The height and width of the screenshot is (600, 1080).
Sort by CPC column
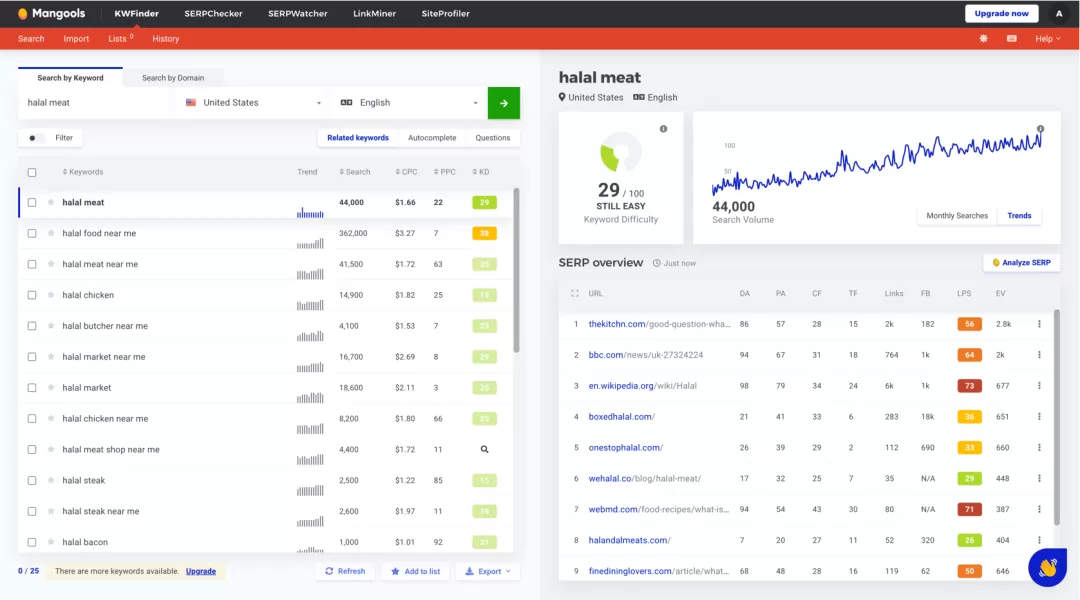(x=406, y=172)
